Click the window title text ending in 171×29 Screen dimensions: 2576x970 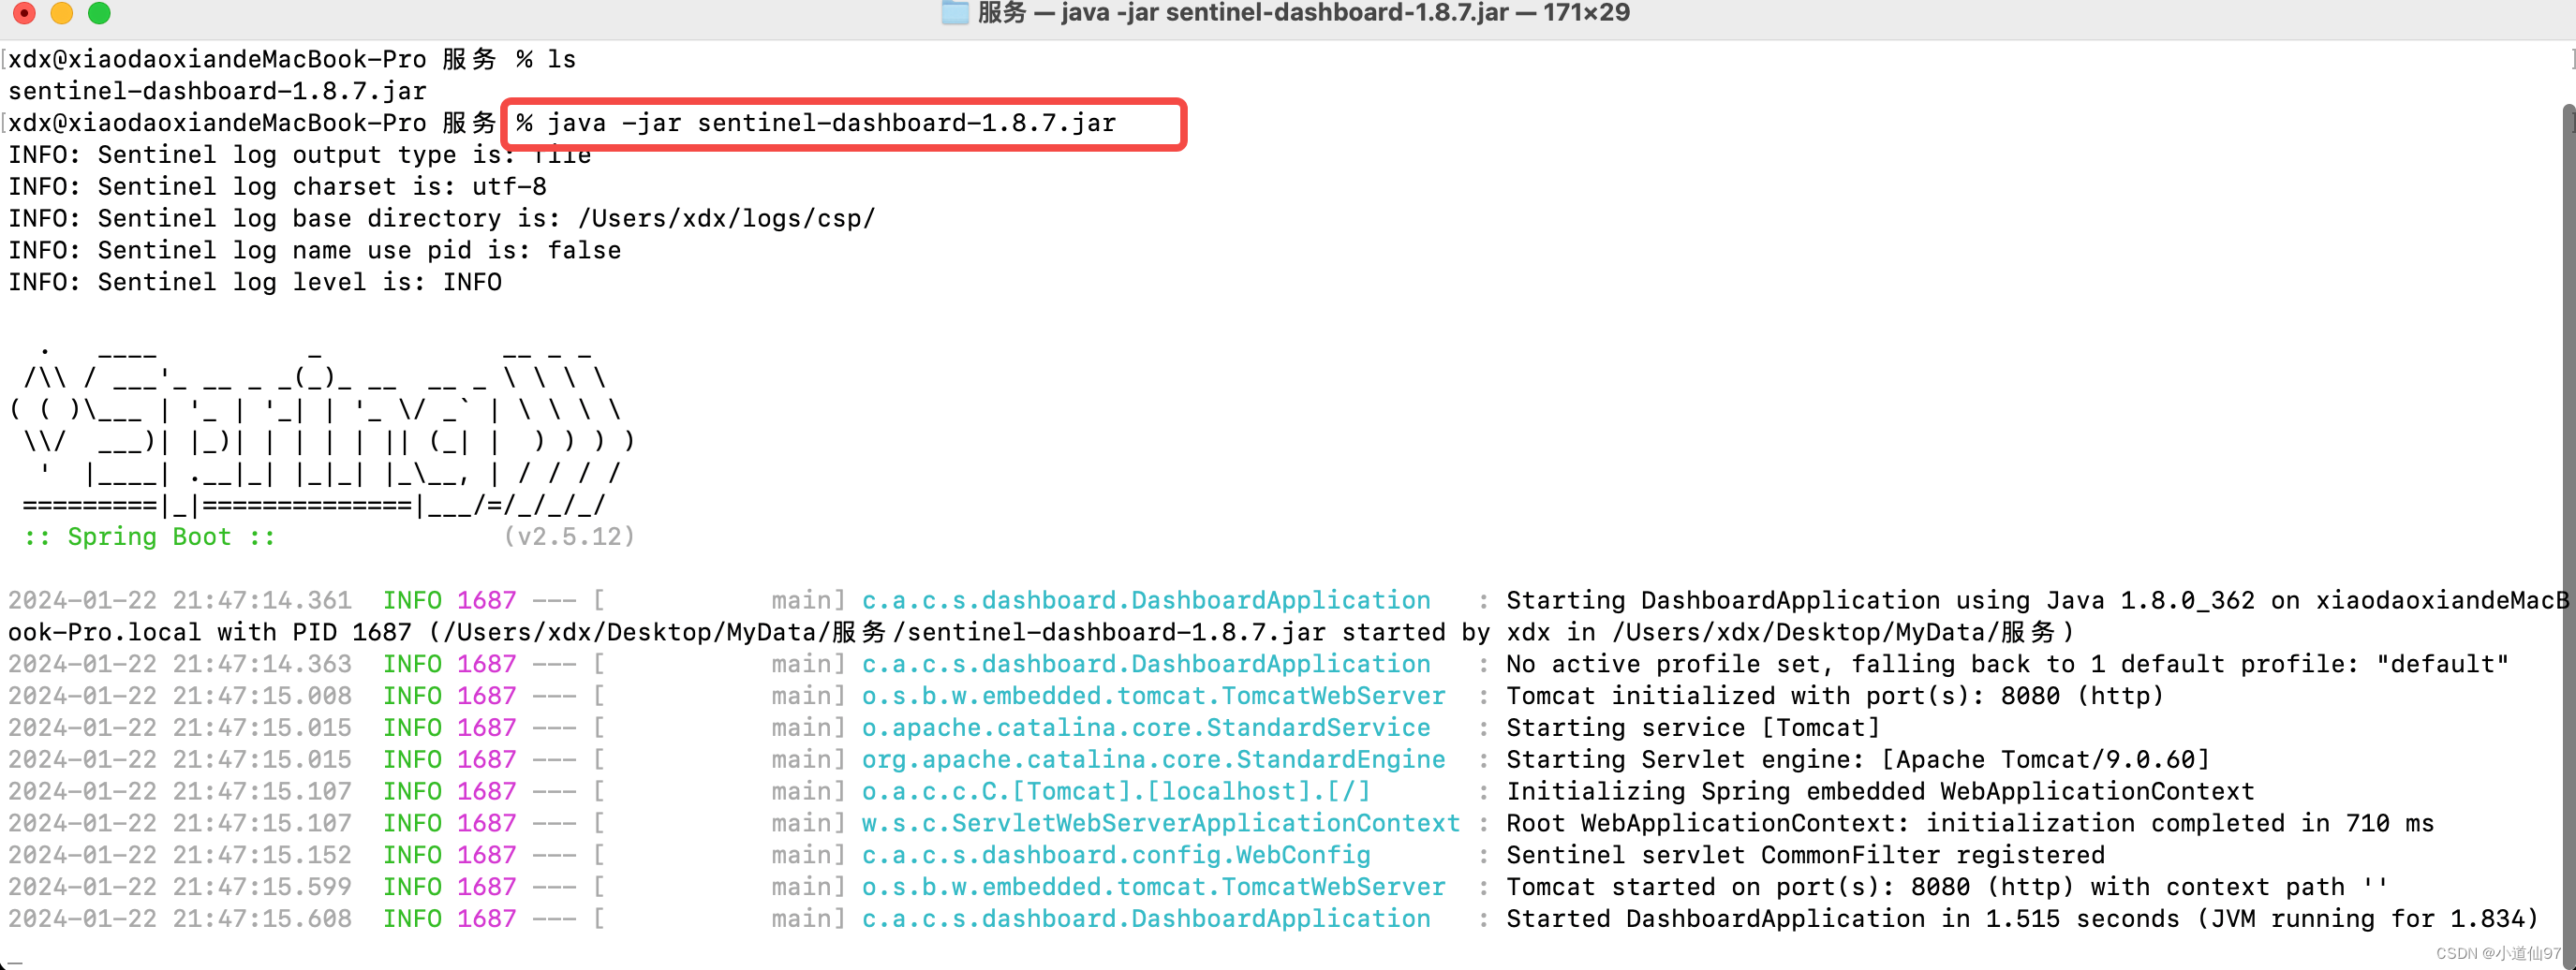(x=1303, y=13)
